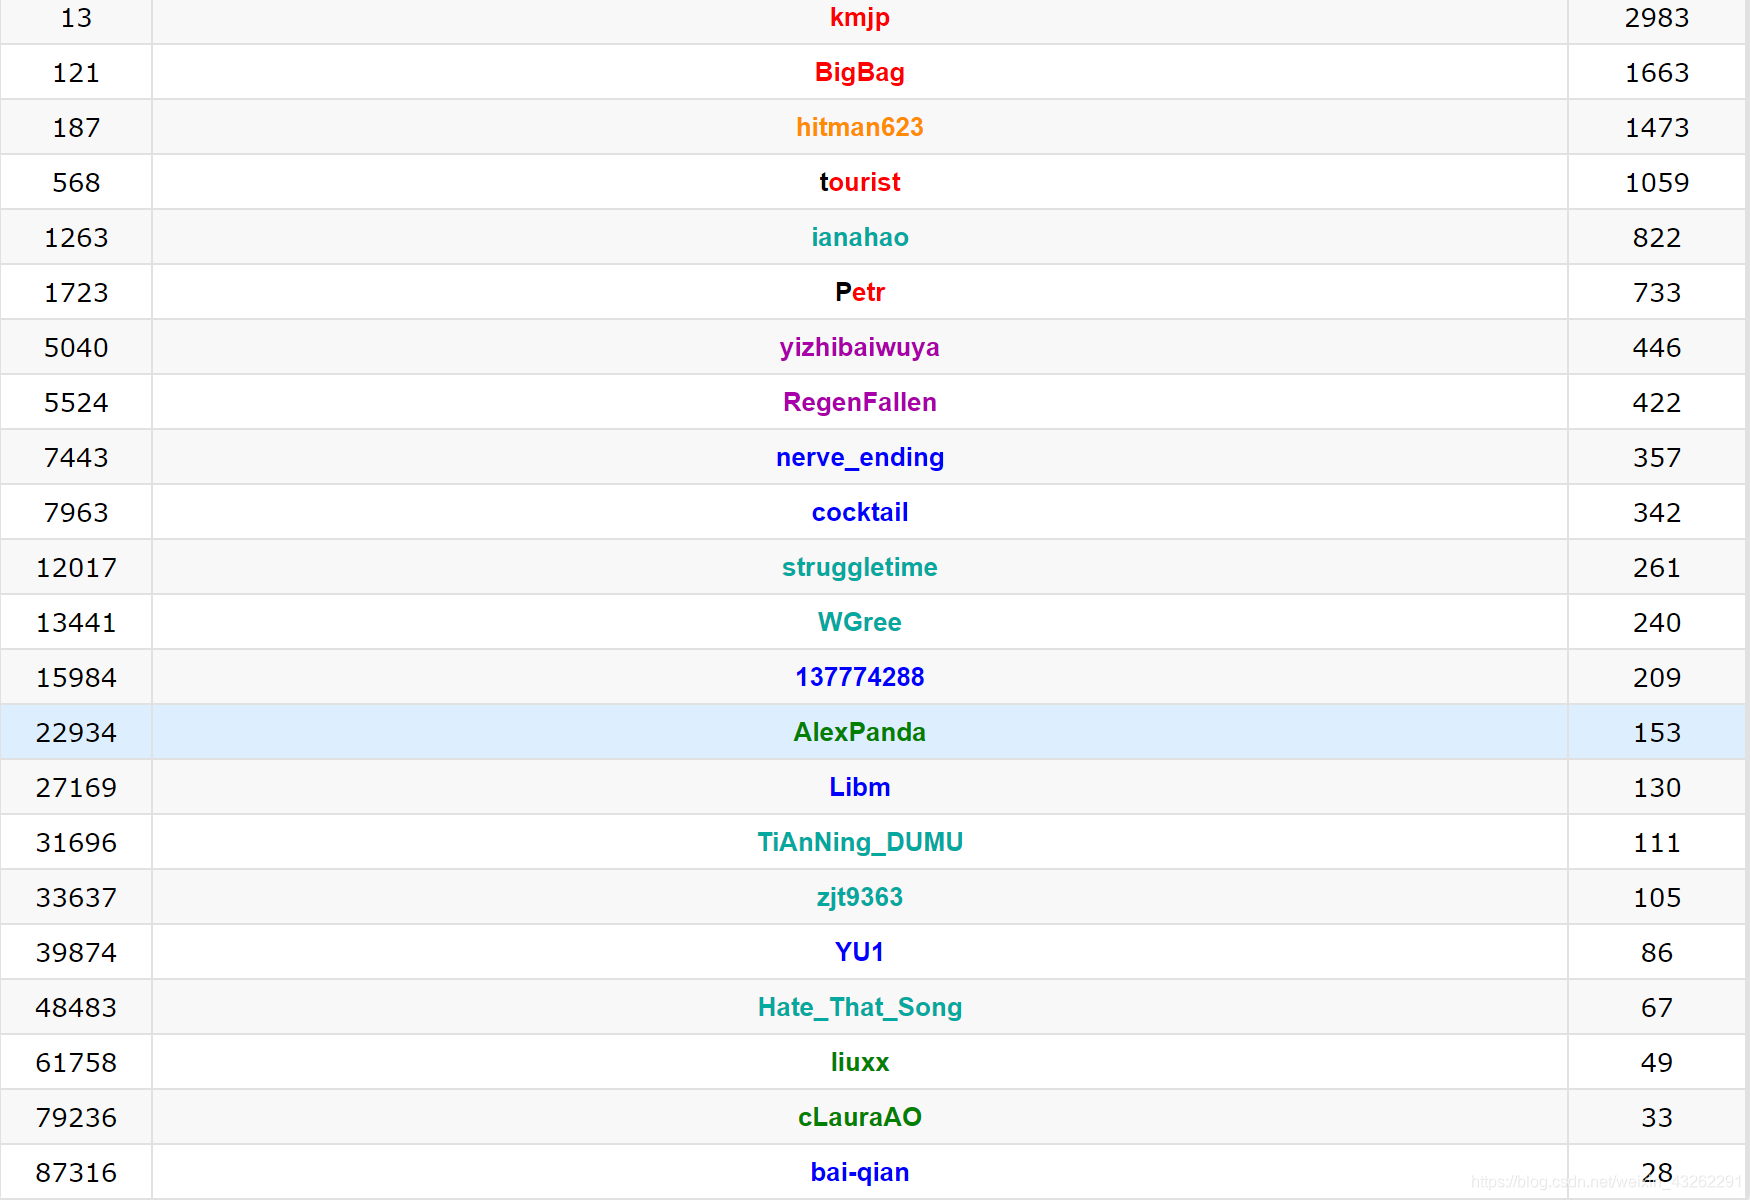Select AlexPanda's score 153
This screenshot has height=1200, width=1750.
click(1656, 732)
